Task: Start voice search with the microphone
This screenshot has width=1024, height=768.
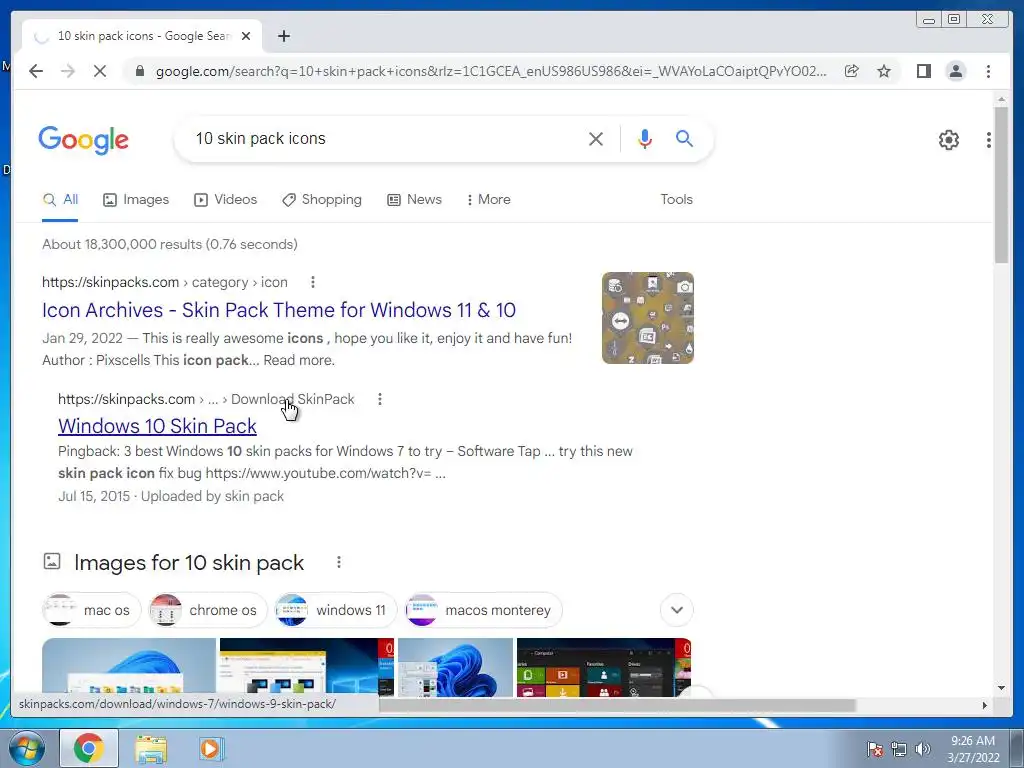Action: click(x=645, y=138)
